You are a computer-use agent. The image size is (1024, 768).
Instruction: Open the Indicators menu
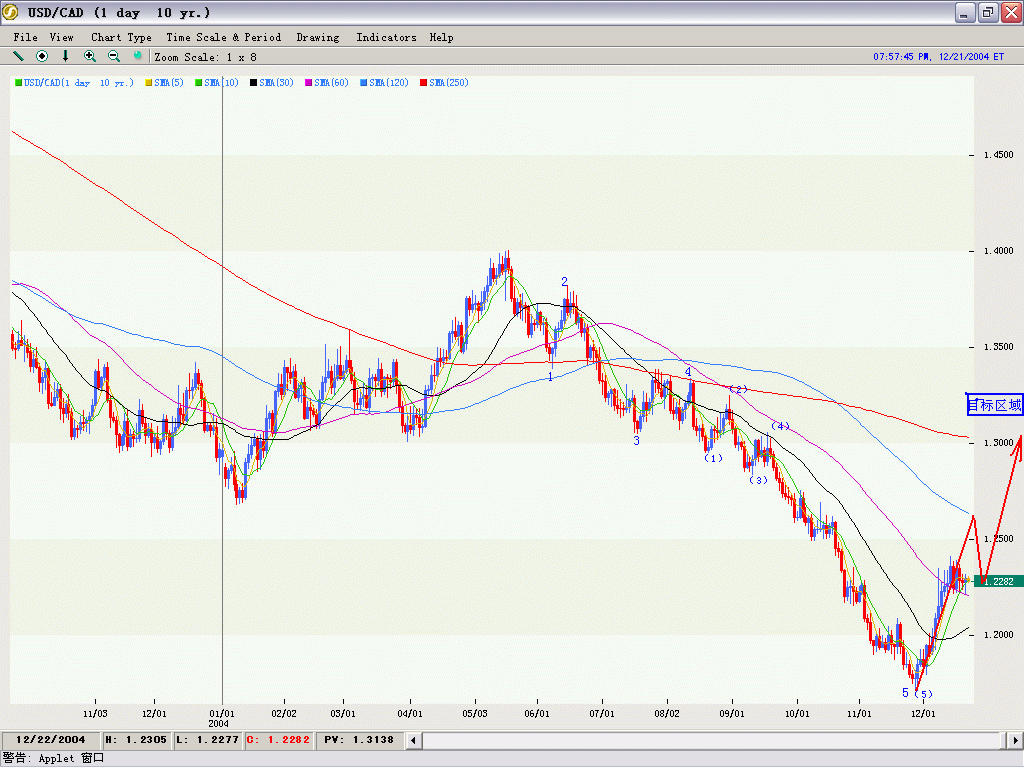click(386, 37)
